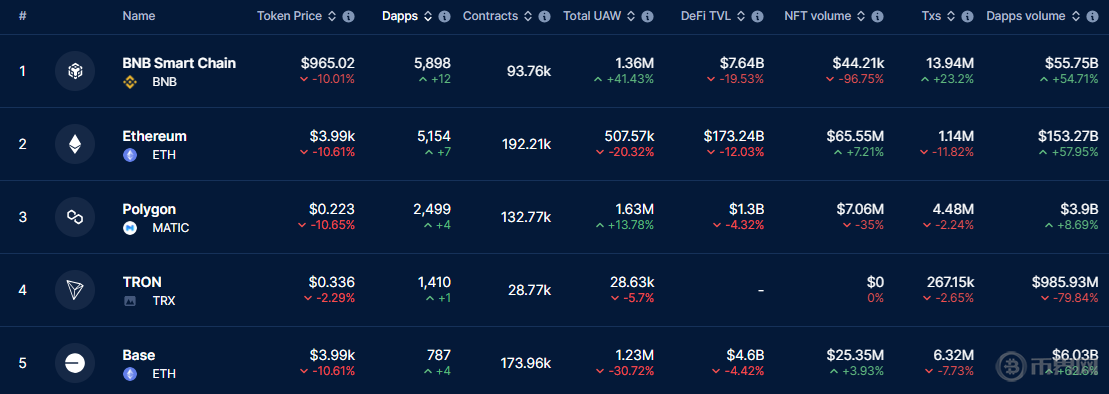1109x394 pixels.
Task: Click the TRX token icon
Action: pyautogui.click(x=130, y=301)
